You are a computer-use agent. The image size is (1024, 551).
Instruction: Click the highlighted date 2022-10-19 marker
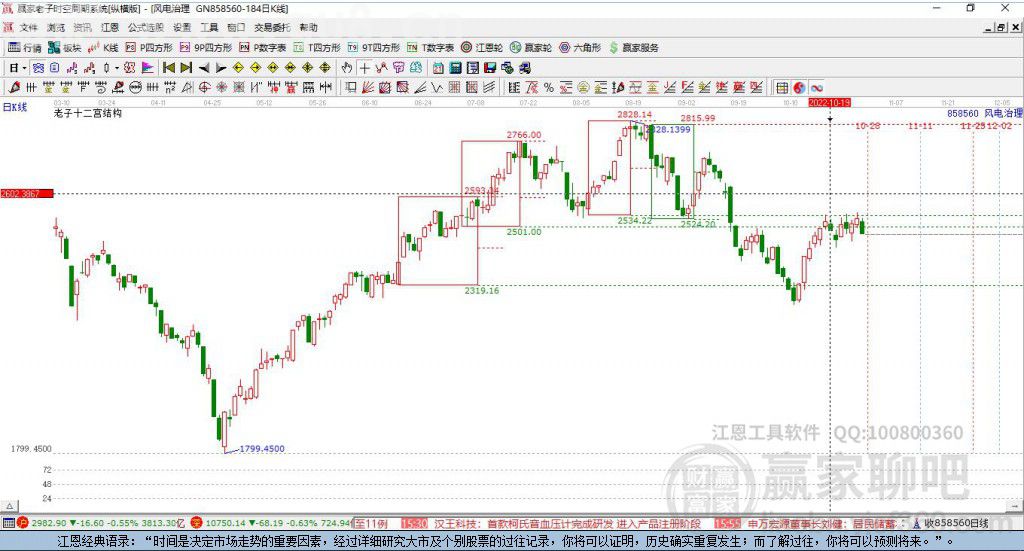click(x=829, y=103)
